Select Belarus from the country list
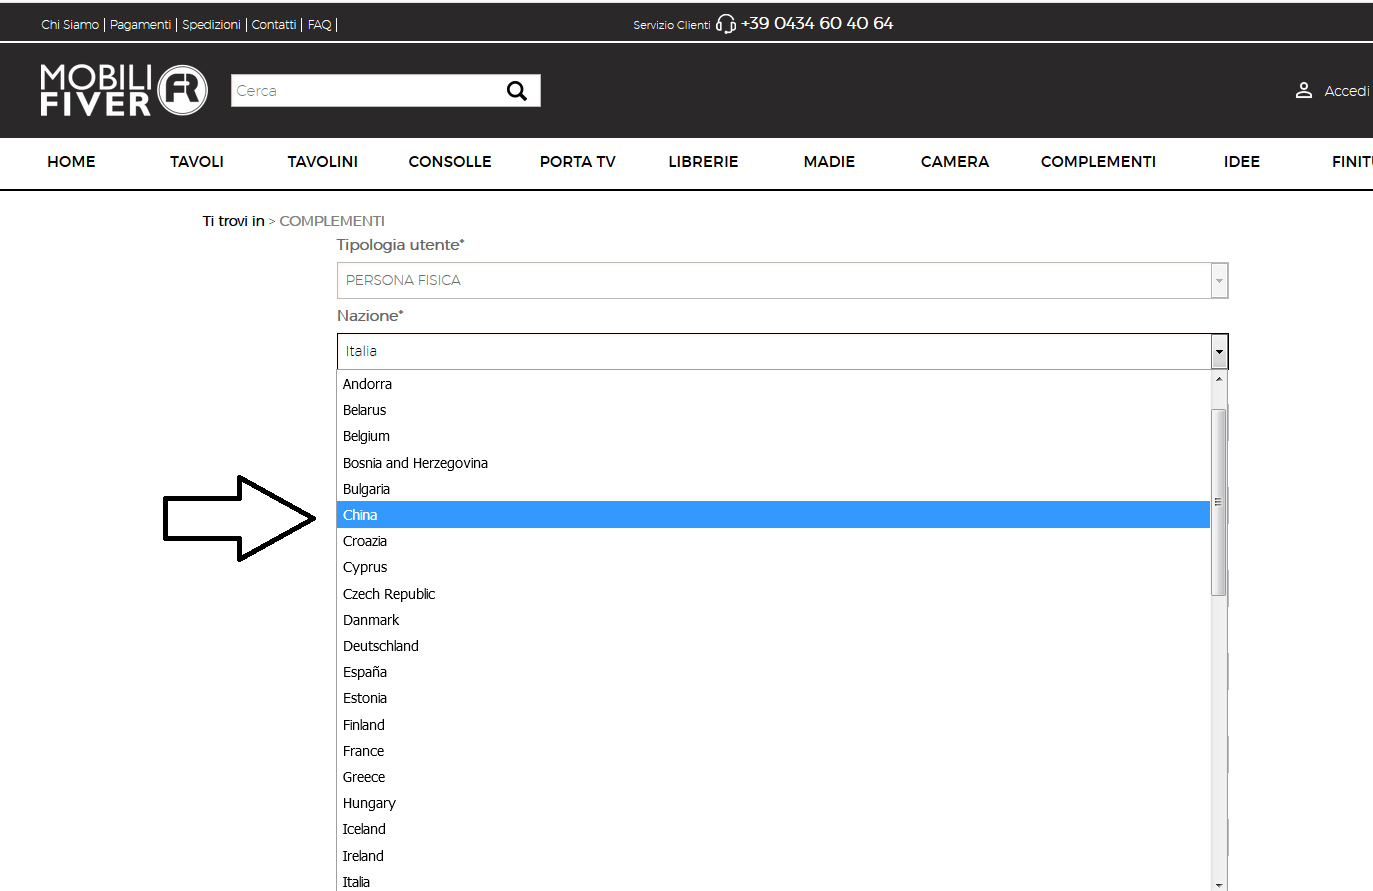Image resolution: width=1373 pixels, height=891 pixels. click(774, 410)
